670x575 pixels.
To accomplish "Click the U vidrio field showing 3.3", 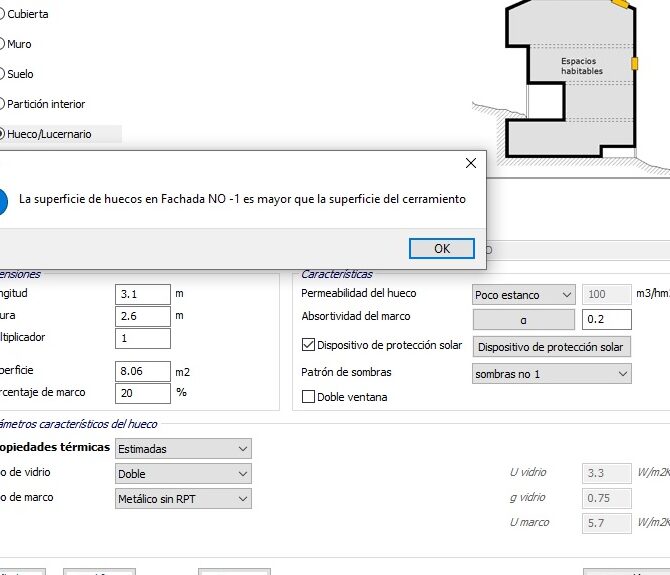I will point(607,473).
